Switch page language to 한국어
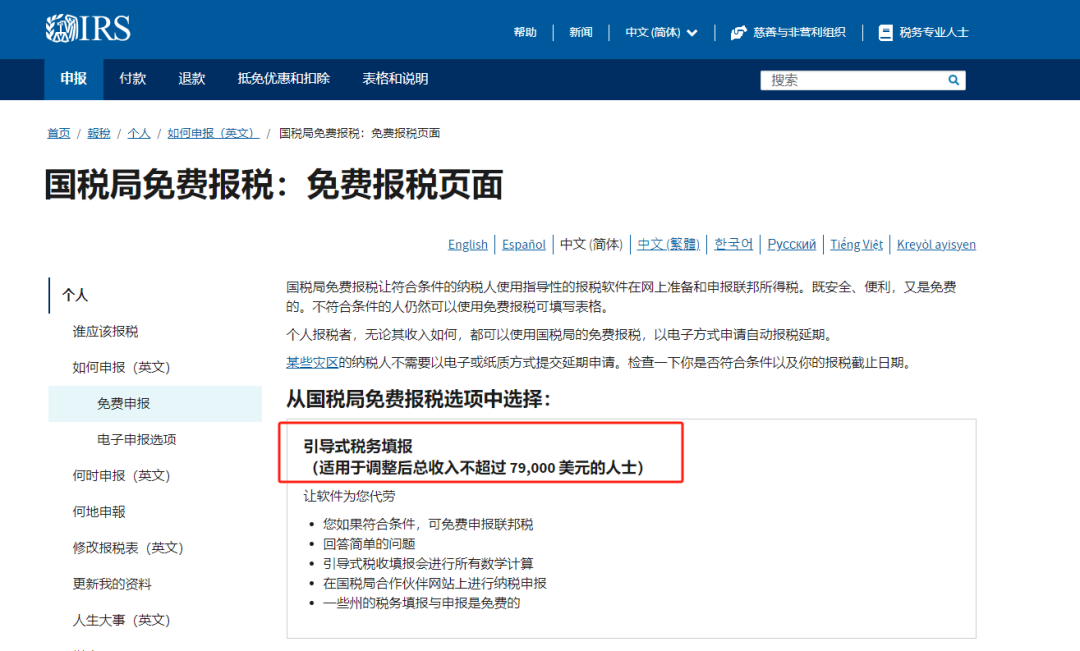This screenshot has width=1080, height=651. coord(734,245)
